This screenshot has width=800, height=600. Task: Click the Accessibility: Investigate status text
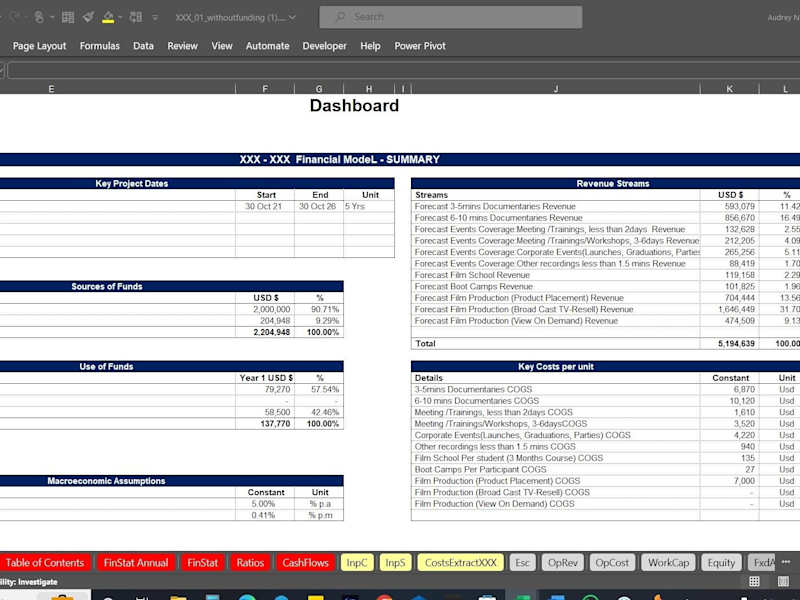tap(29, 582)
